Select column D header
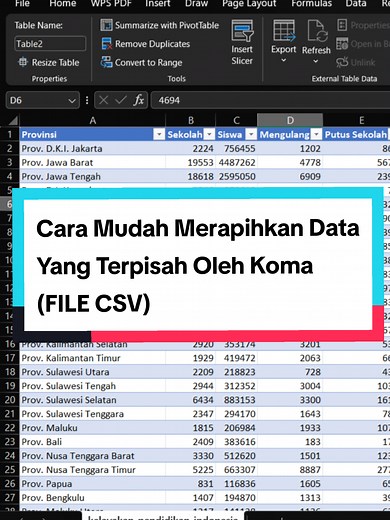Viewport: 390px width, 520px height. 290,120
